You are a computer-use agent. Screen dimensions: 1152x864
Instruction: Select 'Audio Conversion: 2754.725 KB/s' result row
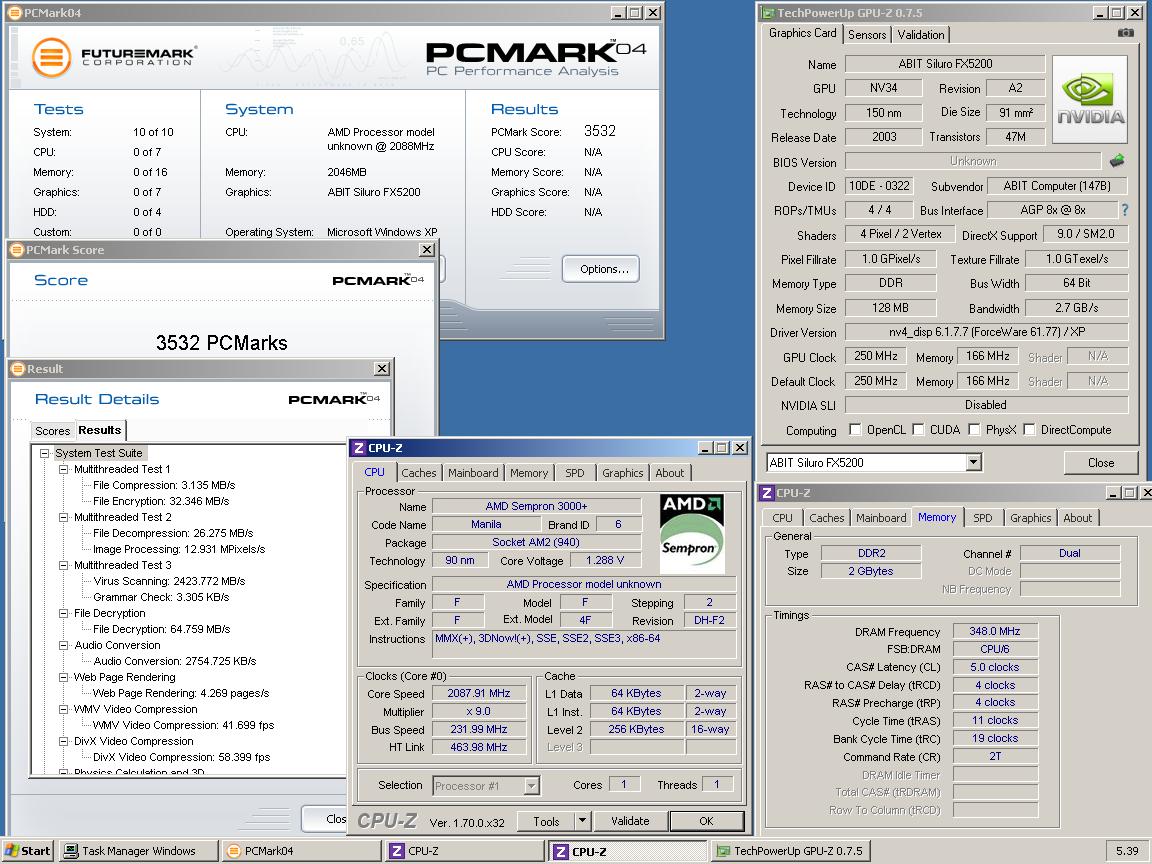[x=174, y=661]
